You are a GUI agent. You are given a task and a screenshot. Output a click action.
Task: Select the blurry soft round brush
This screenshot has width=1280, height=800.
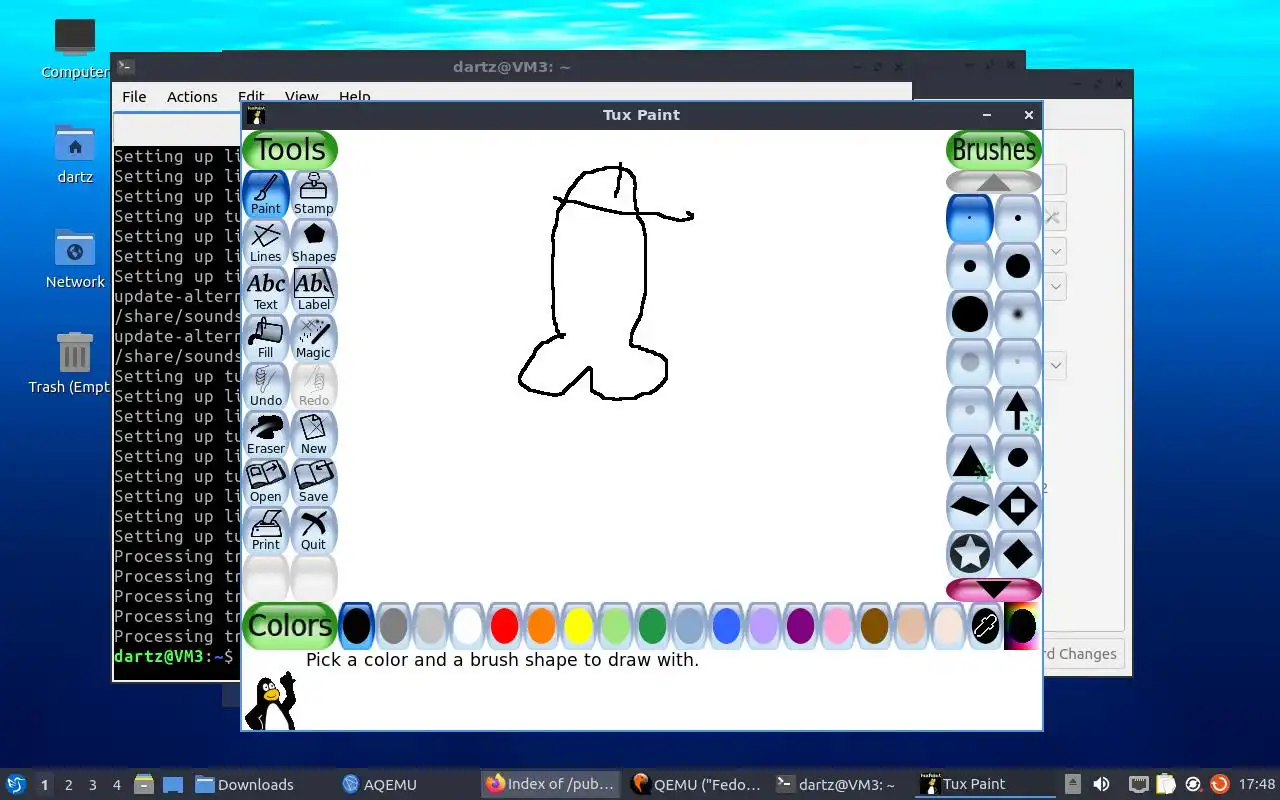pos(1018,314)
